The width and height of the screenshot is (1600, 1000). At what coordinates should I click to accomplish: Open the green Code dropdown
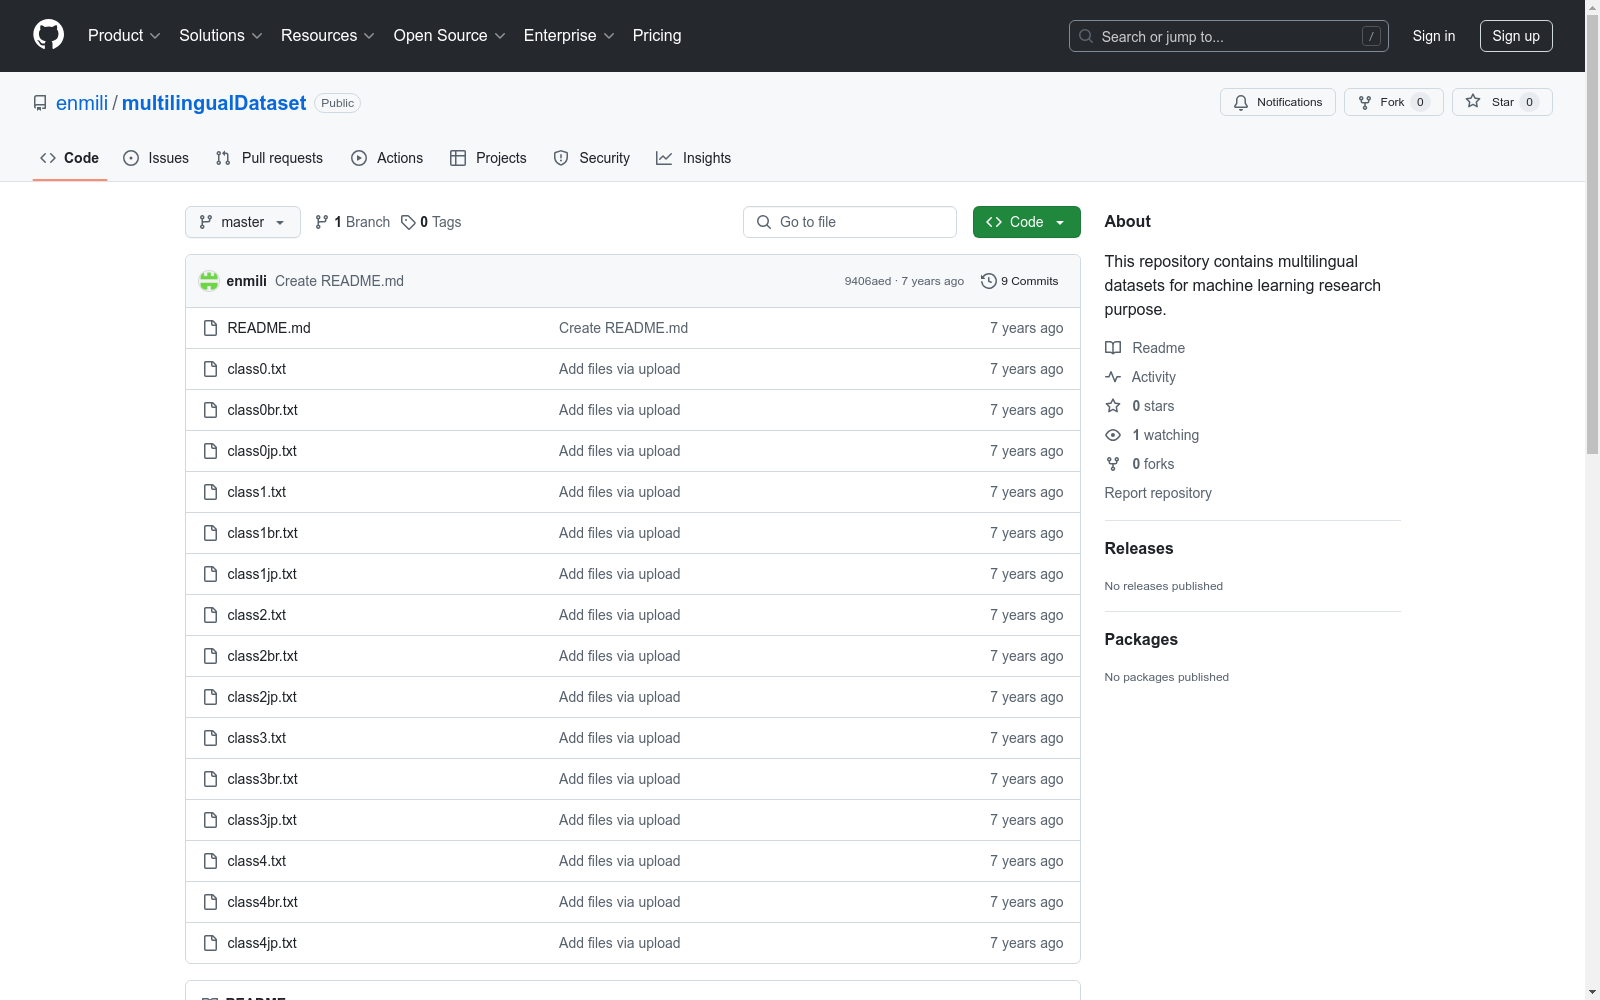(1026, 222)
